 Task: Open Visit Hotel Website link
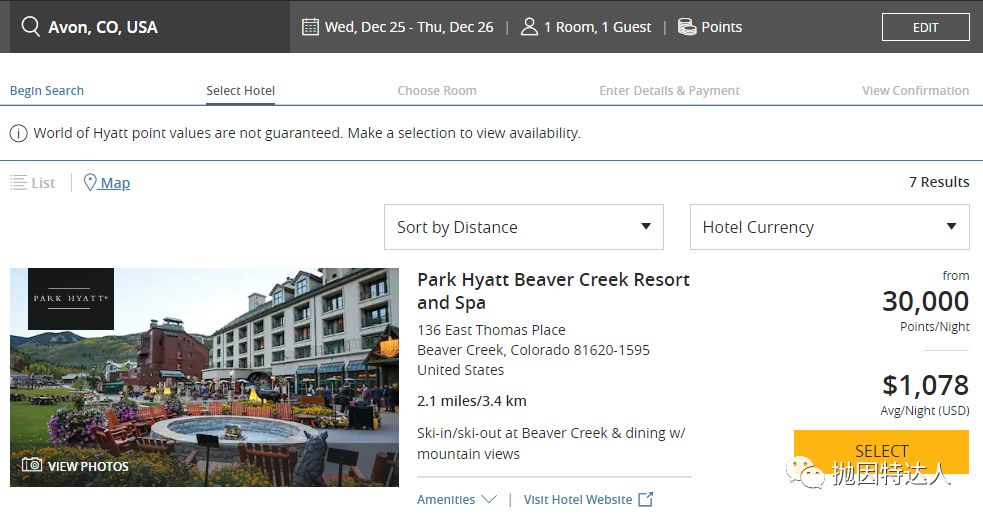578,499
